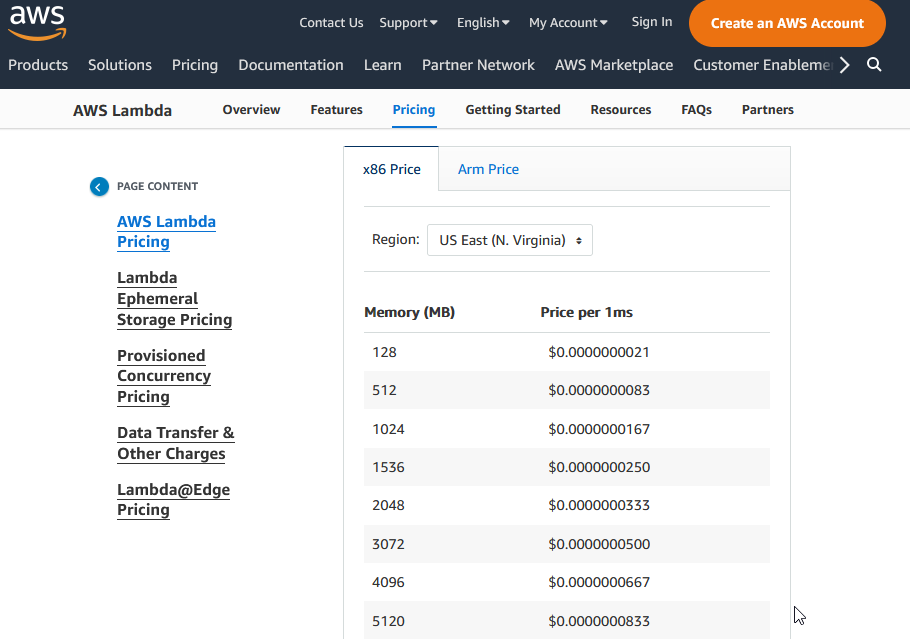Click the 128 memory cell
910x639 pixels.
384,352
